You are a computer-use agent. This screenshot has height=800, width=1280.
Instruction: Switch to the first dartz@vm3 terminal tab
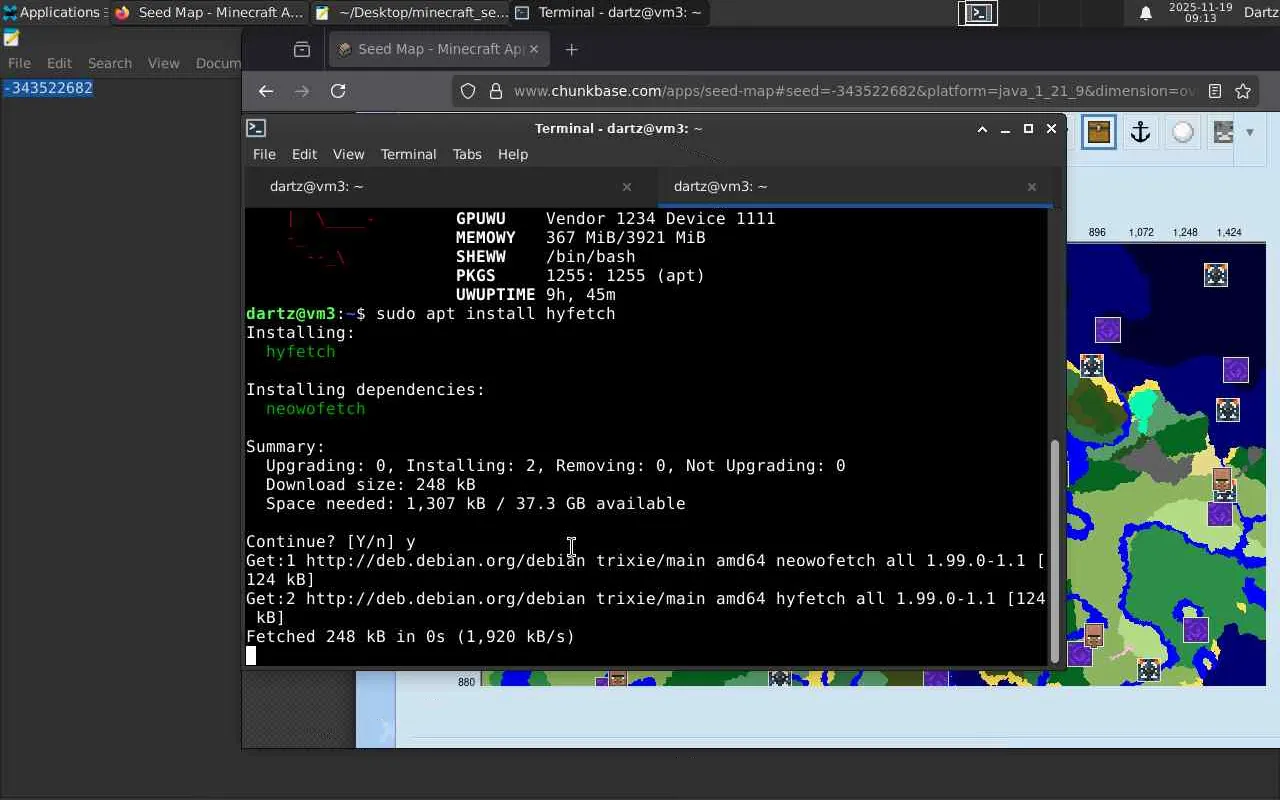(451, 186)
